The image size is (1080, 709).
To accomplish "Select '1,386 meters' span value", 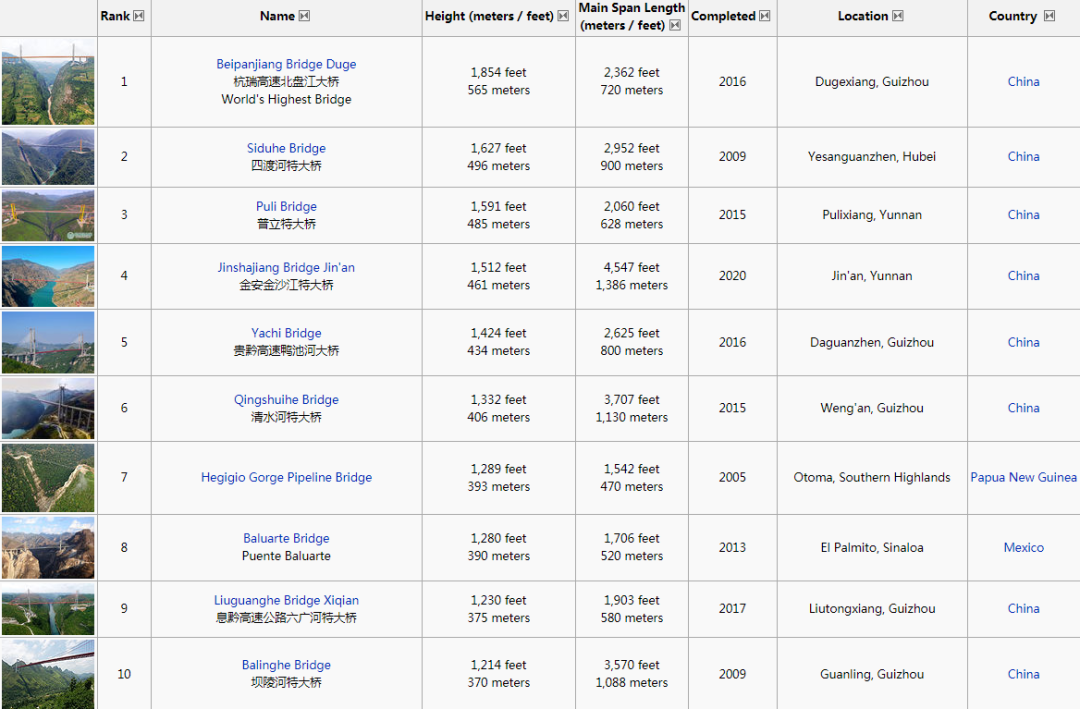I will point(632,285).
